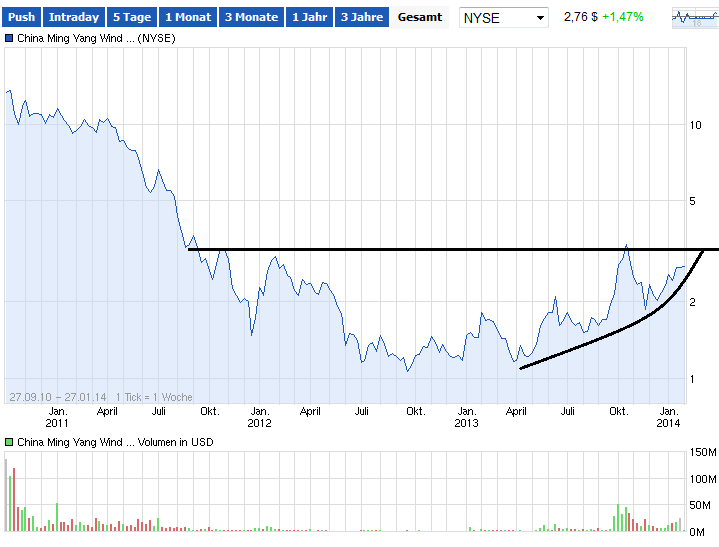The width and height of the screenshot is (719, 547).
Task: Choose the 3 Monate range
Action: point(251,18)
